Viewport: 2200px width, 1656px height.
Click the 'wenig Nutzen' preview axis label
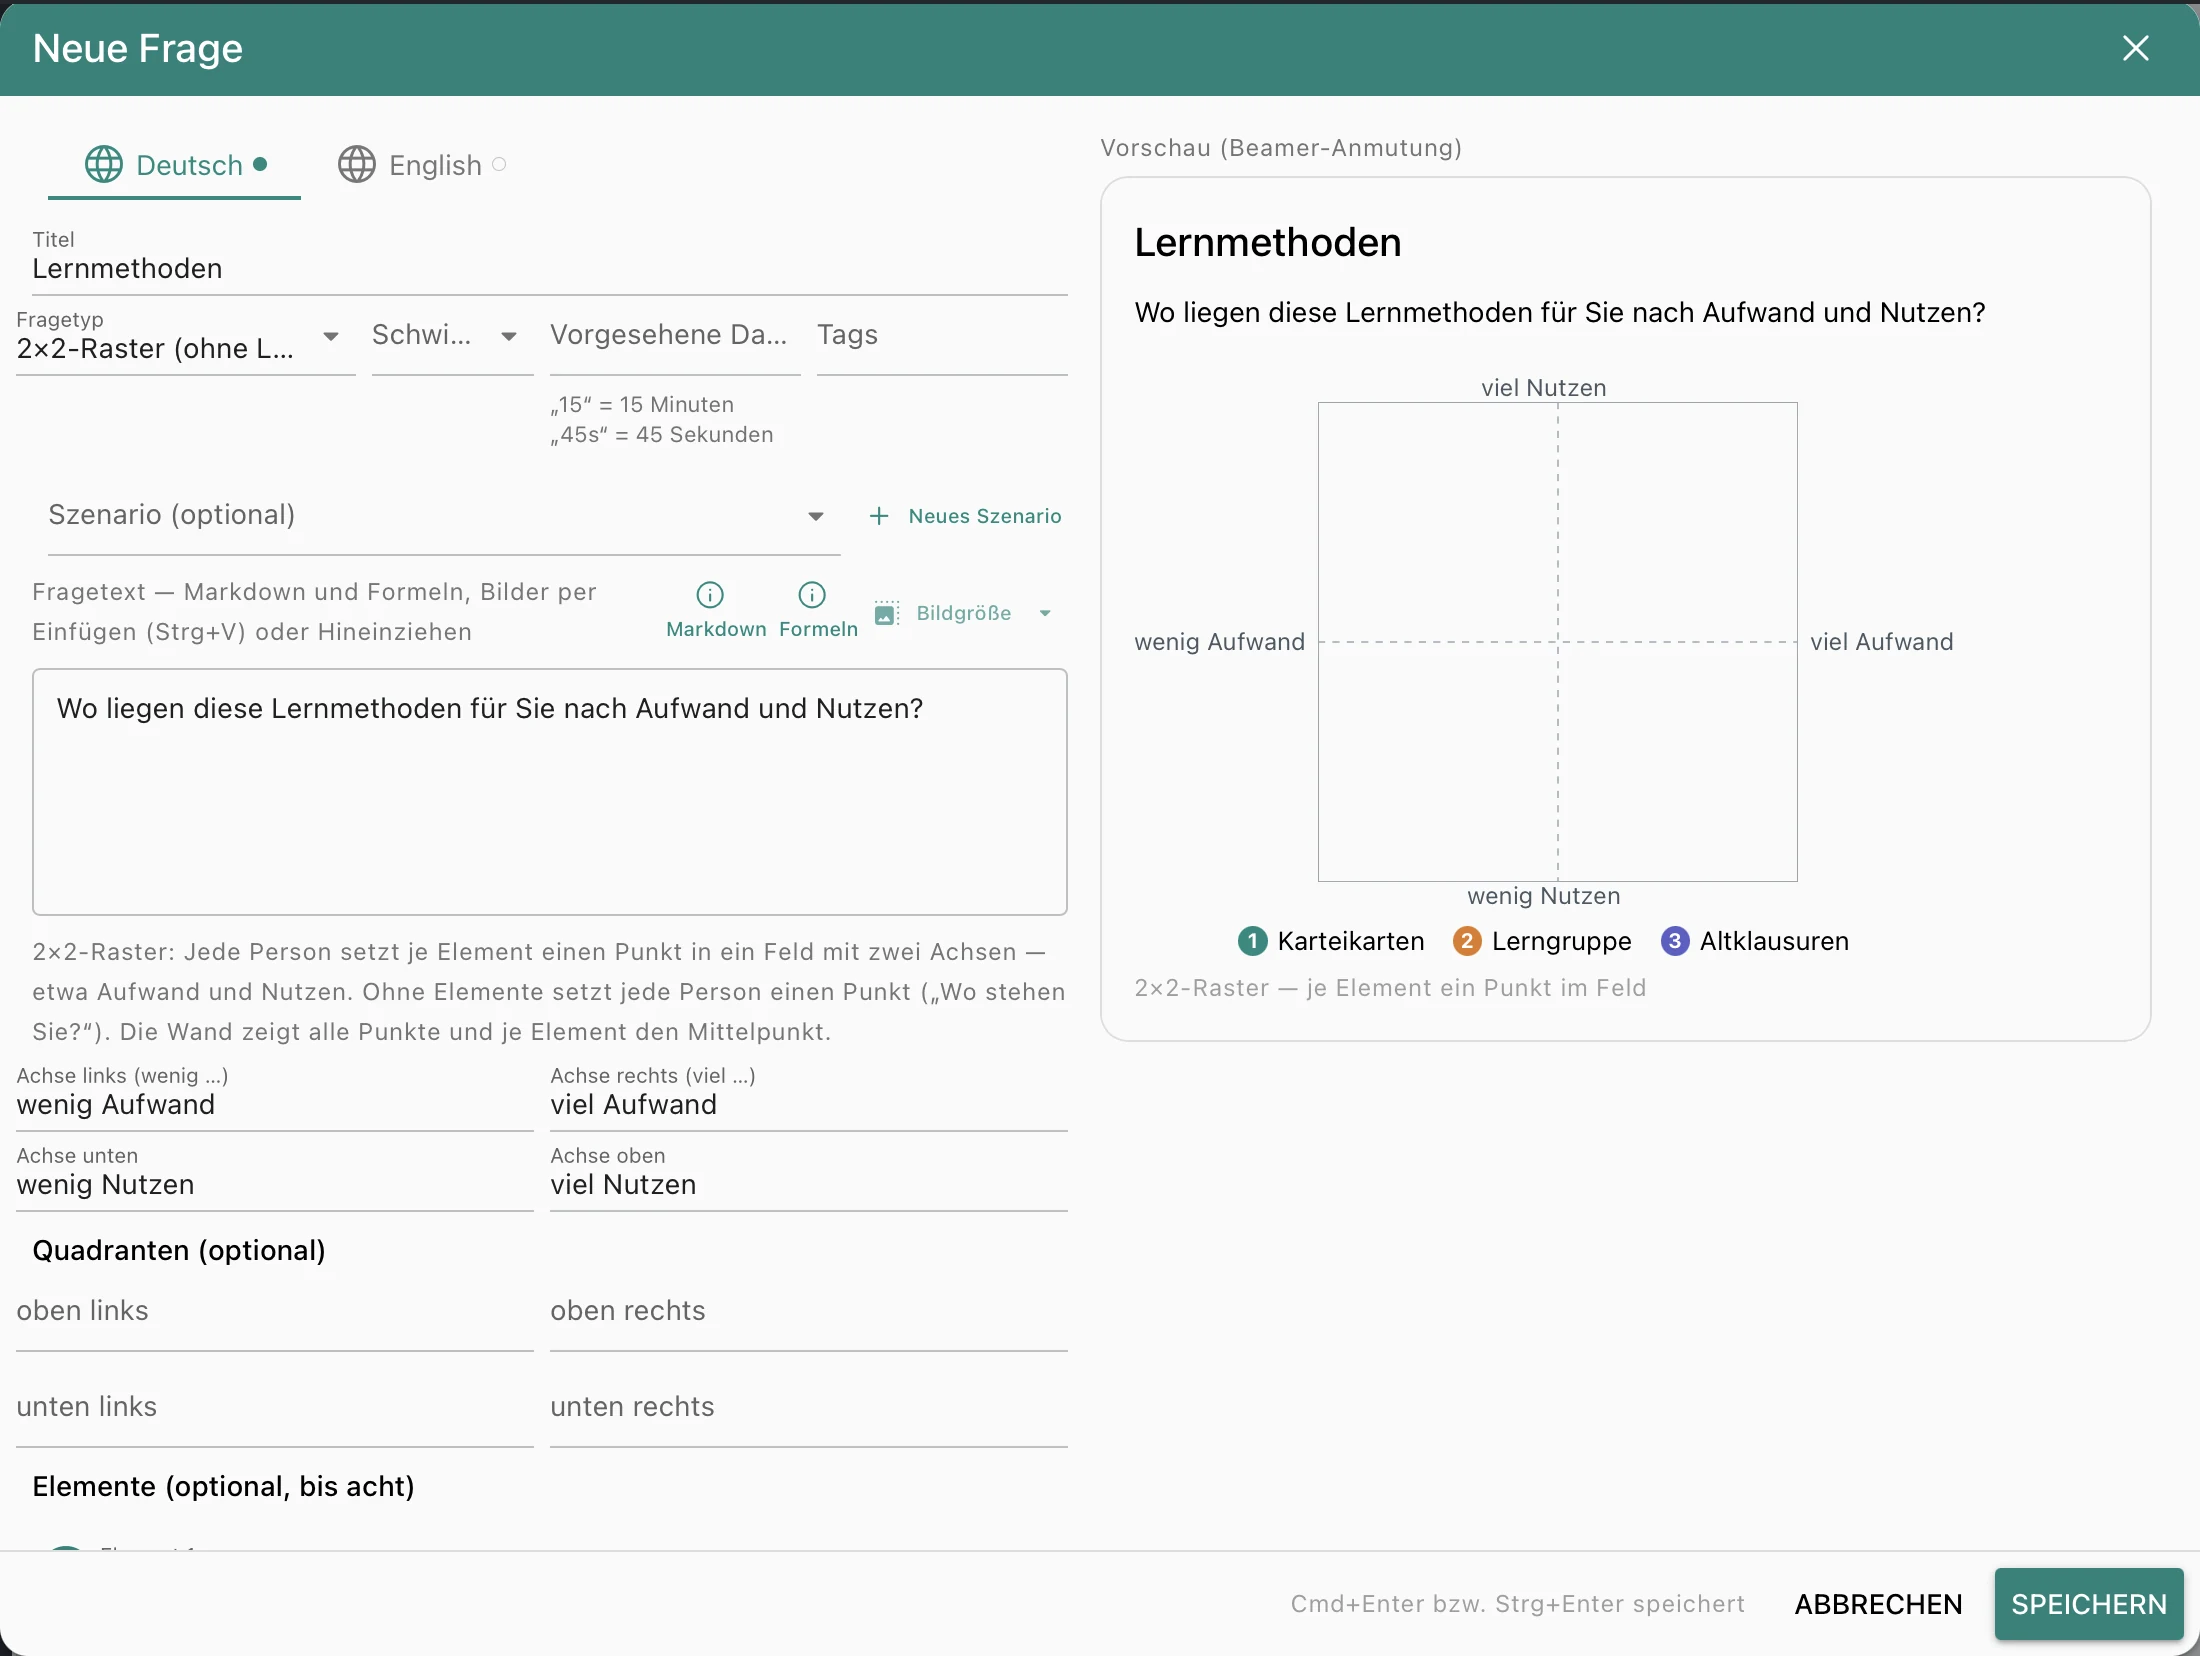coord(1544,896)
